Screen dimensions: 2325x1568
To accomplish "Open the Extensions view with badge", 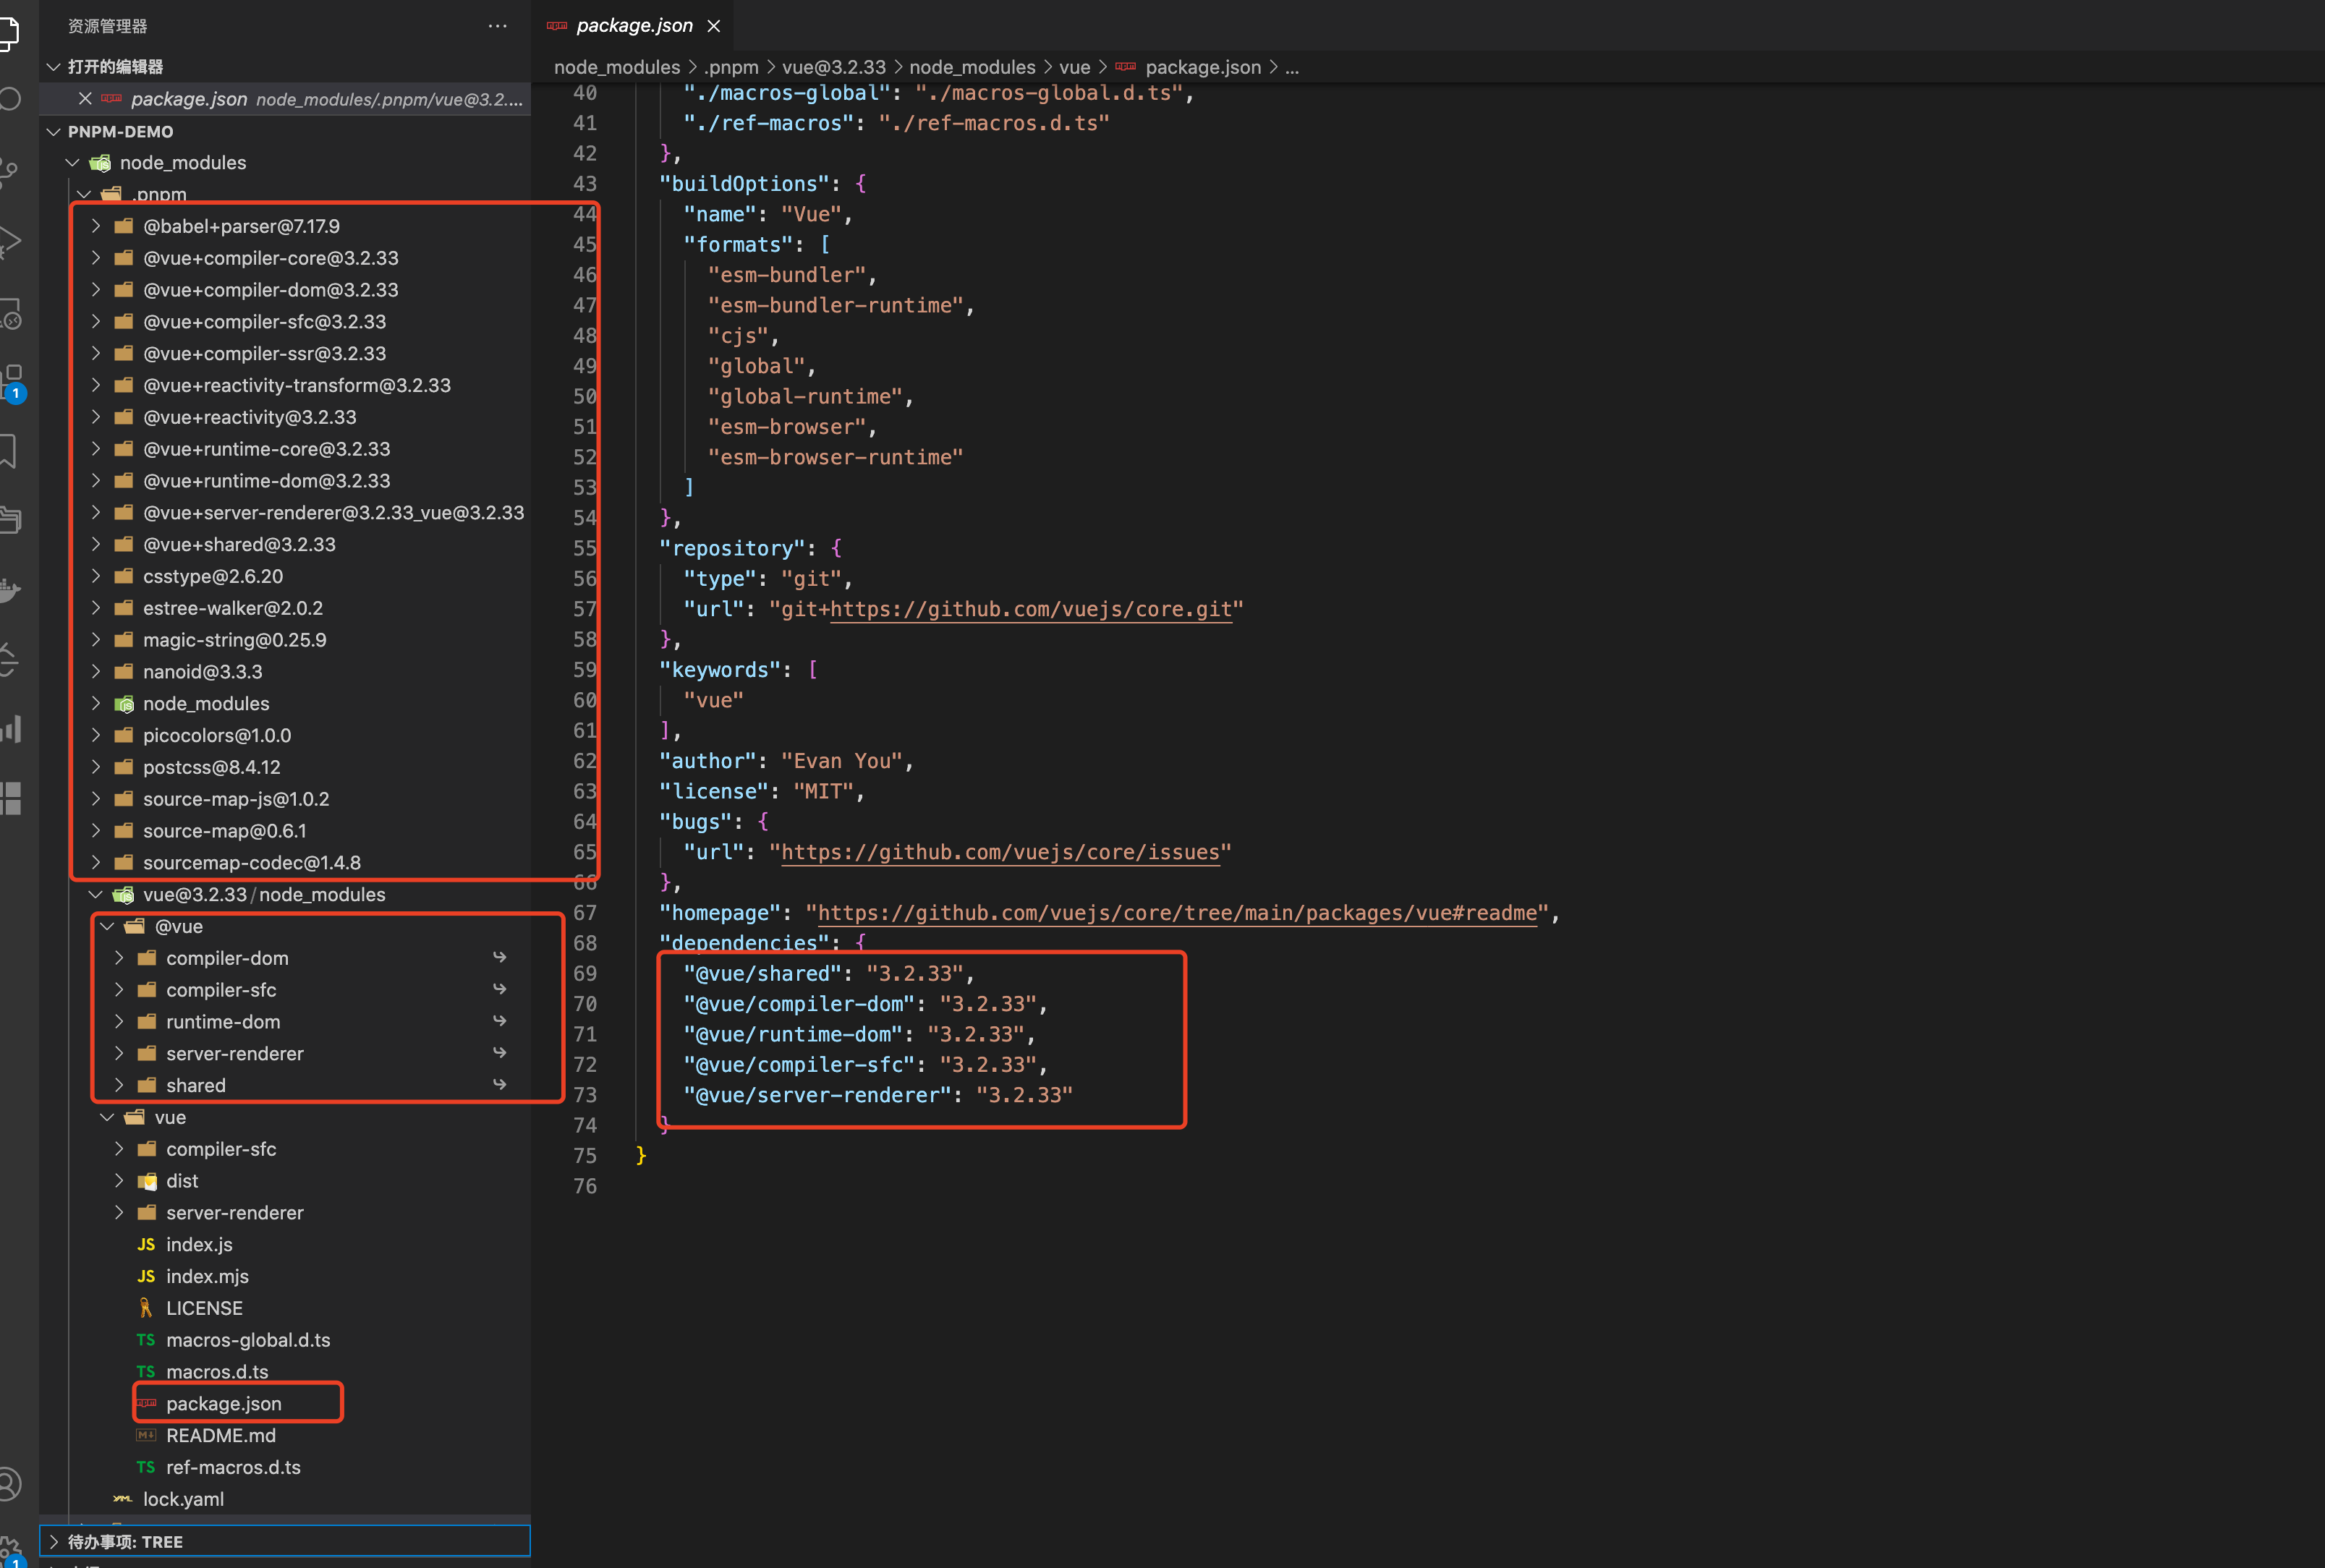I will [12, 383].
